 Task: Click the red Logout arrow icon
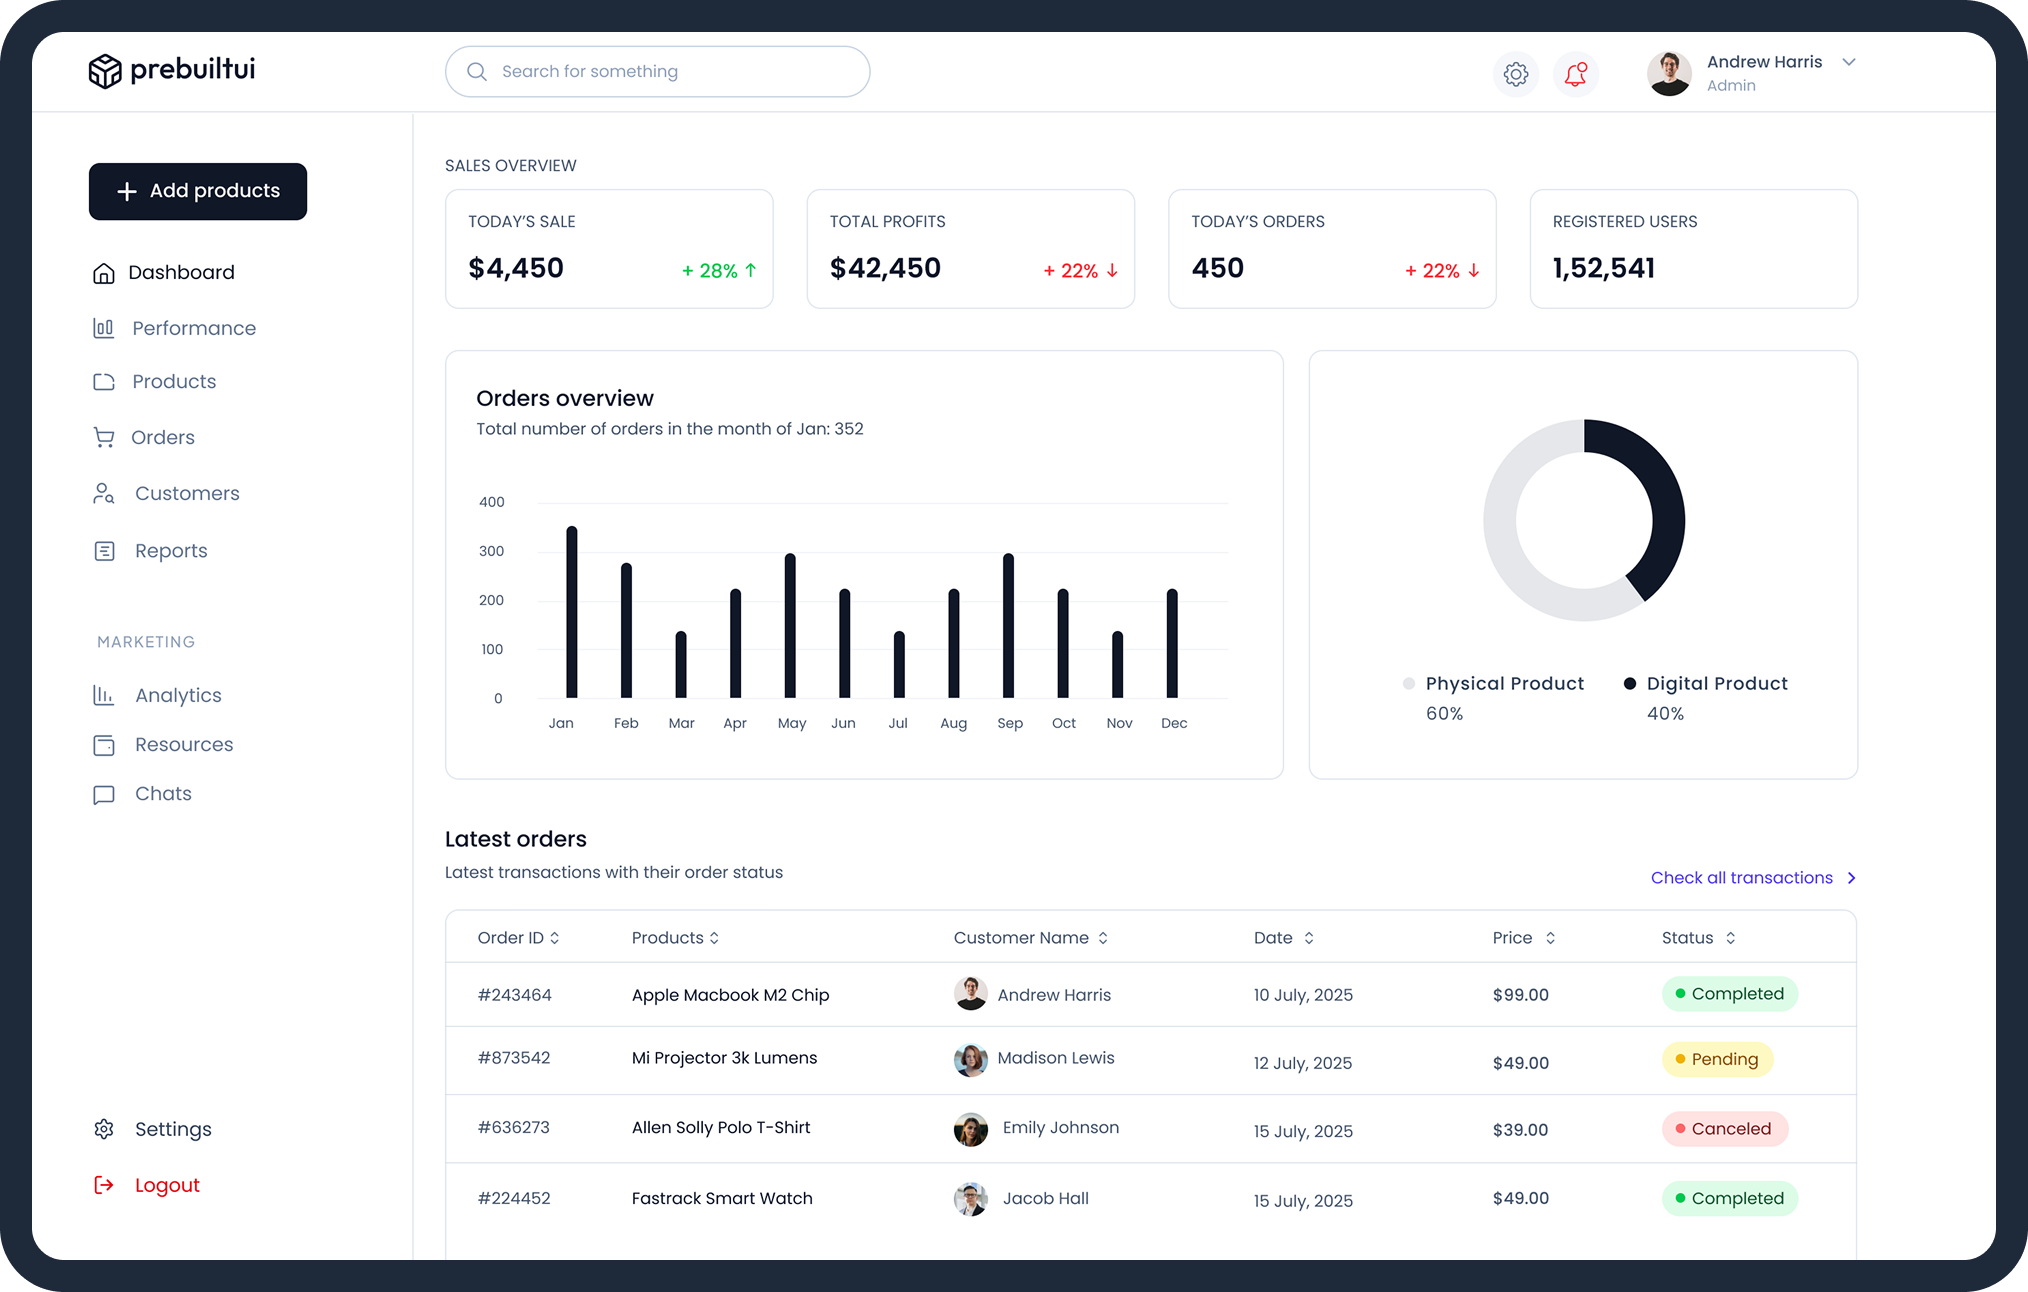pyautogui.click(x=104, y=1185)
